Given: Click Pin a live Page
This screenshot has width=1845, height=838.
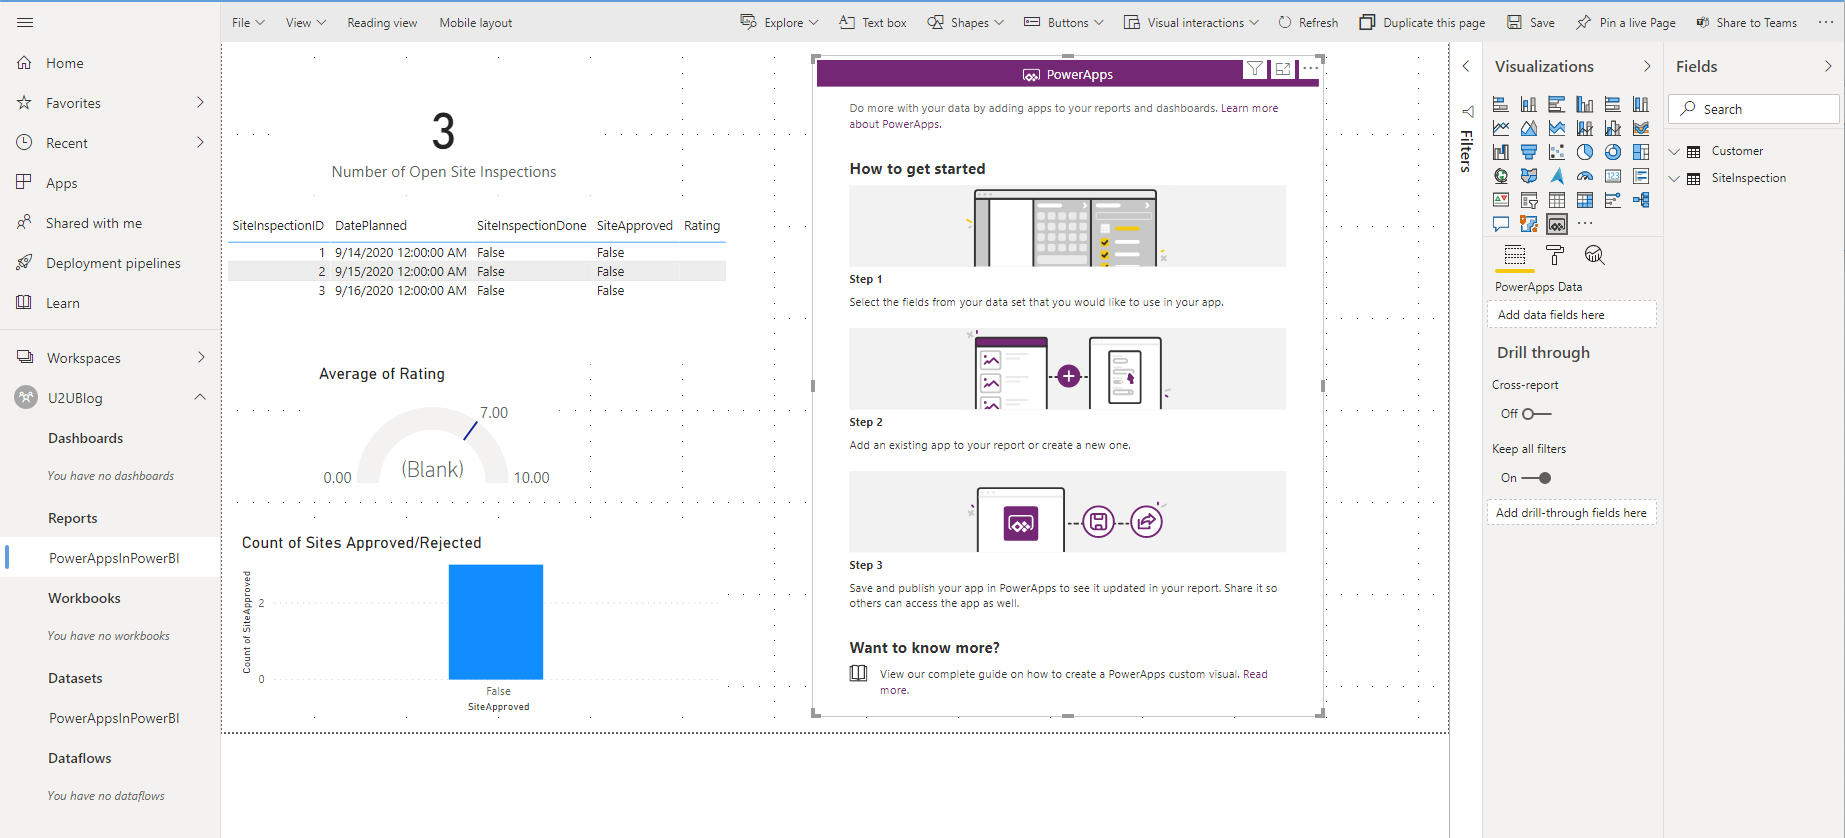Looking at the screenshot, I should coord(1626,22).
